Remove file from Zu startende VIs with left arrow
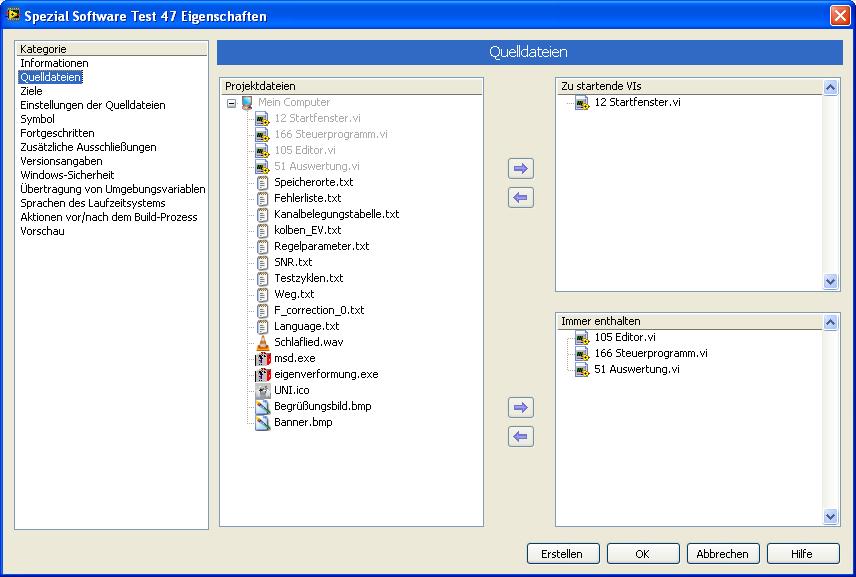The width and height of the screenshot is (856, 577). pos(521,198)
